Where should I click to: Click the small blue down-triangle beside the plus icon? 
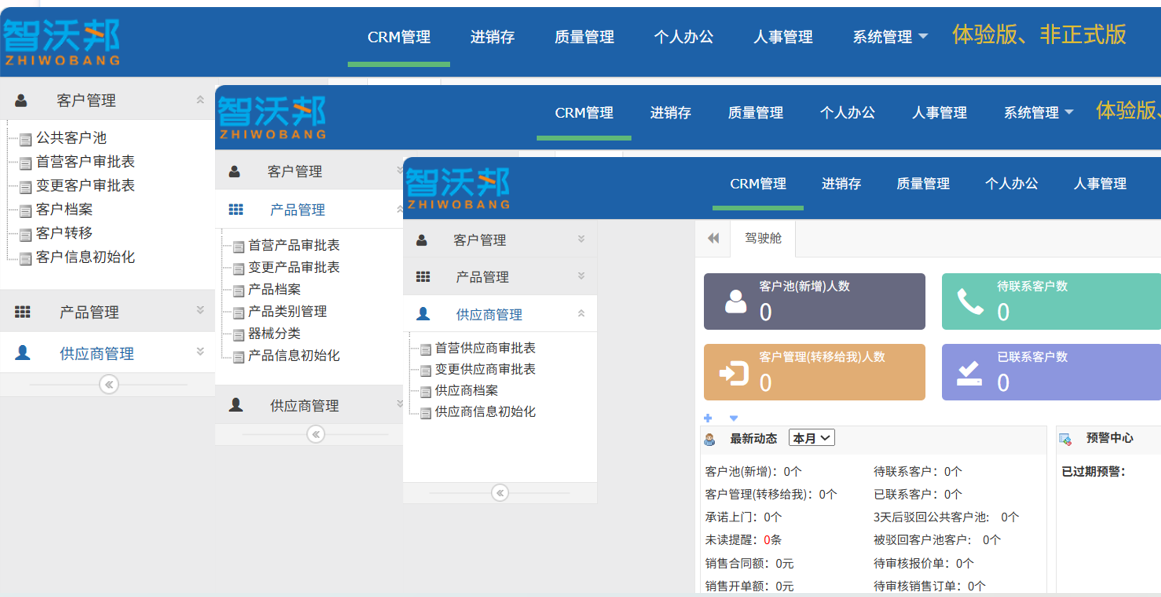click(734, 419)
